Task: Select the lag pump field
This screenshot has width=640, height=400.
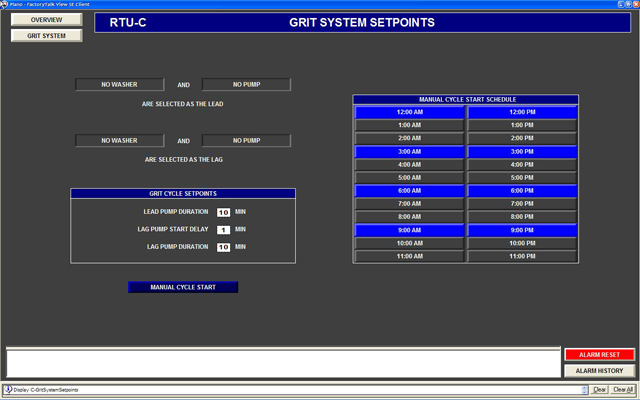Action: [x=246, y=141]
